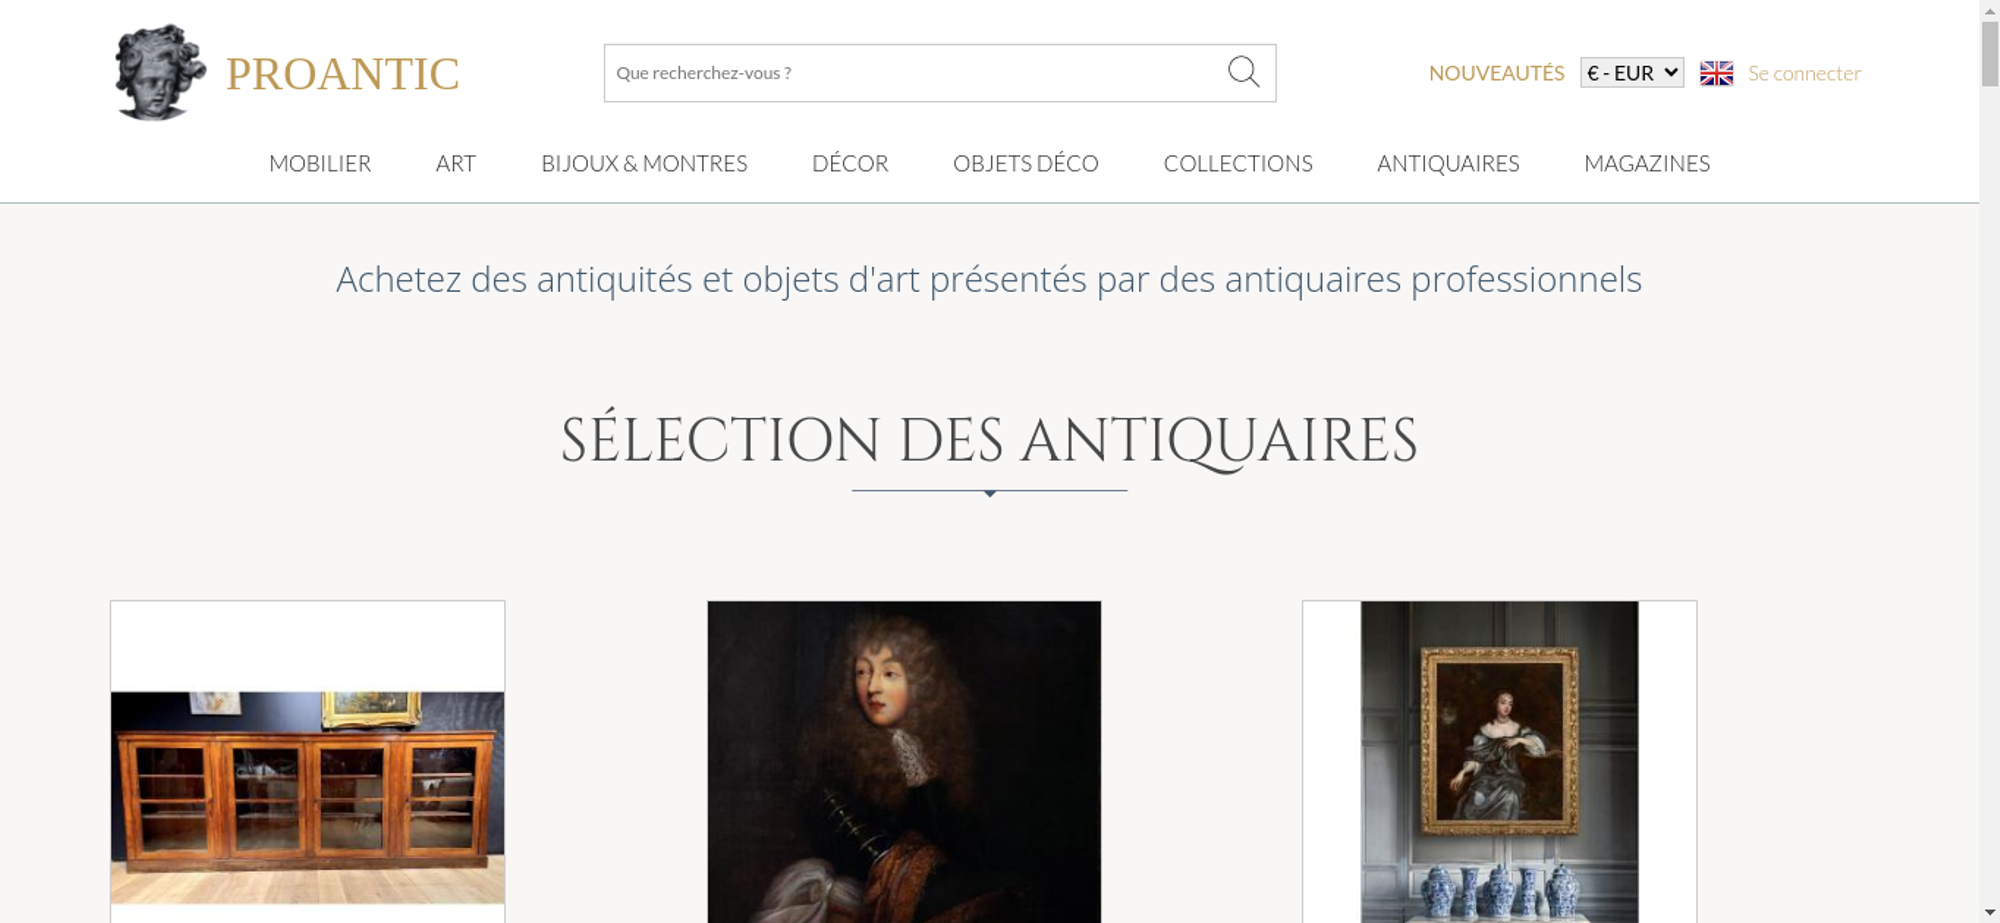Click the Nouveautés link
The width and height of the screenshot is (2000, 923).
[x=1496, y=73]
